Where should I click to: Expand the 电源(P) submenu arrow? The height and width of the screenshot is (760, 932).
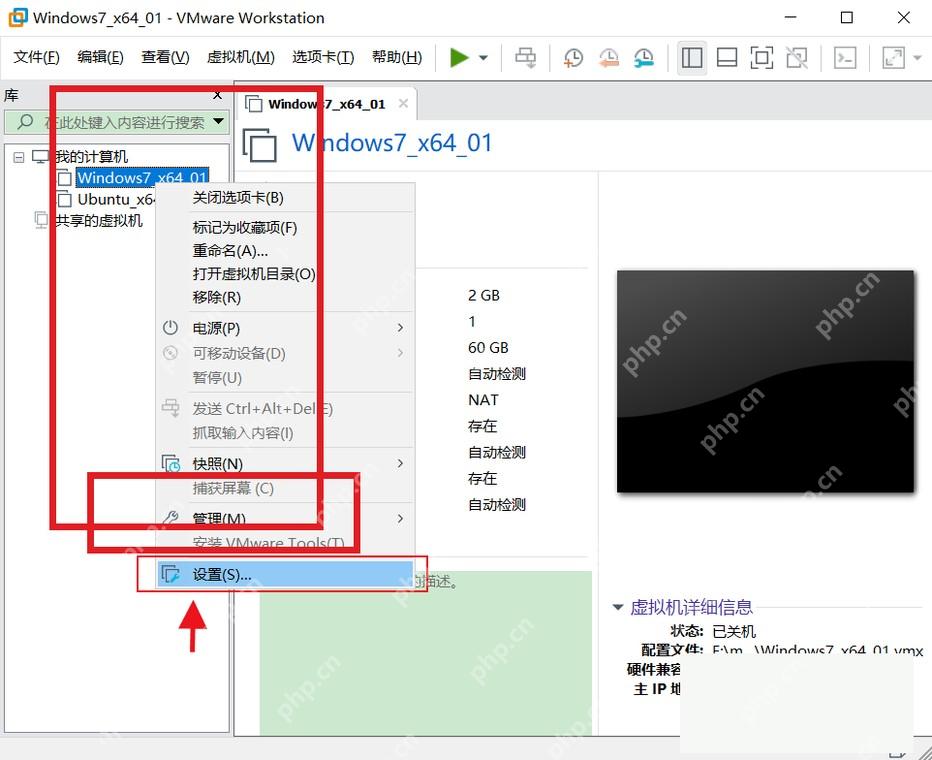(x=401, y=328)
